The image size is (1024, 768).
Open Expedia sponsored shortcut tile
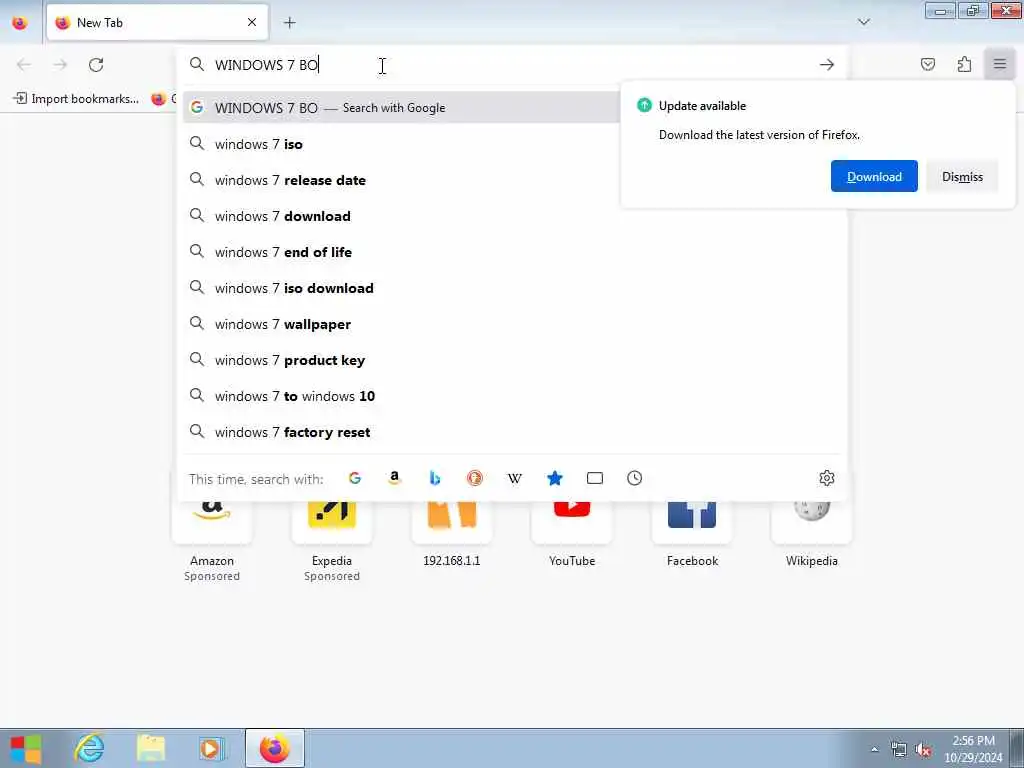(332, 542)
